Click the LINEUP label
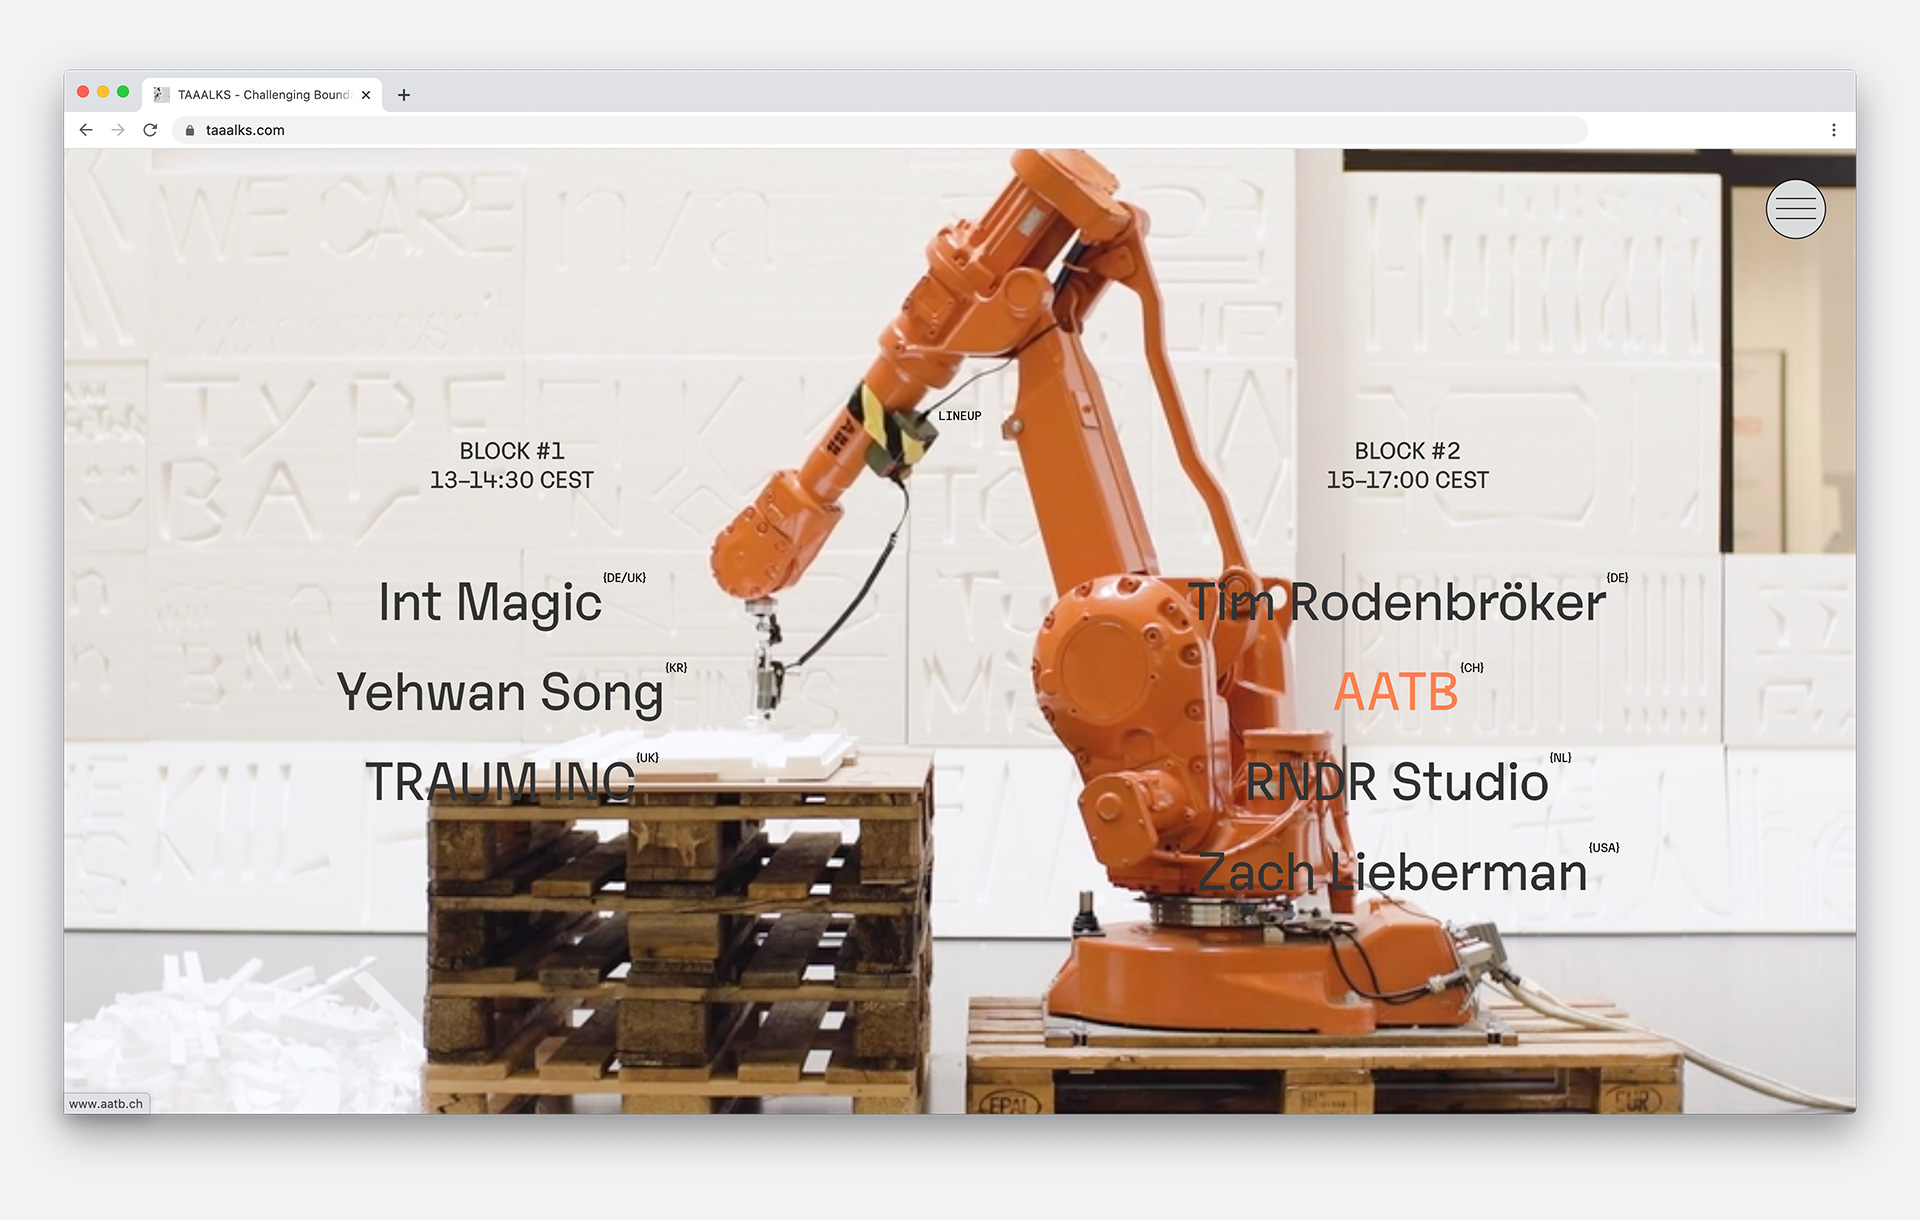 pos(959,416)
